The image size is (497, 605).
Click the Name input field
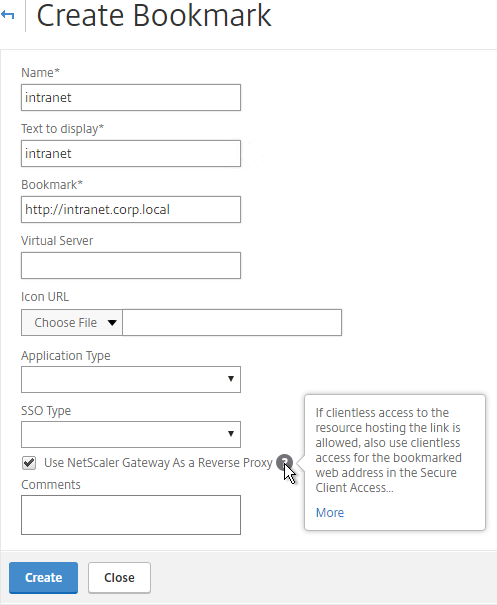click(x=131, y=98)
